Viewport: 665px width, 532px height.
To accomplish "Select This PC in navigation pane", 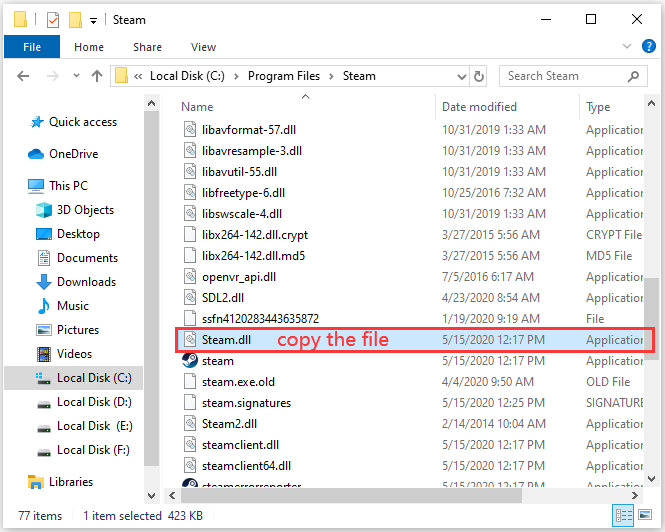I will point(57,186).
